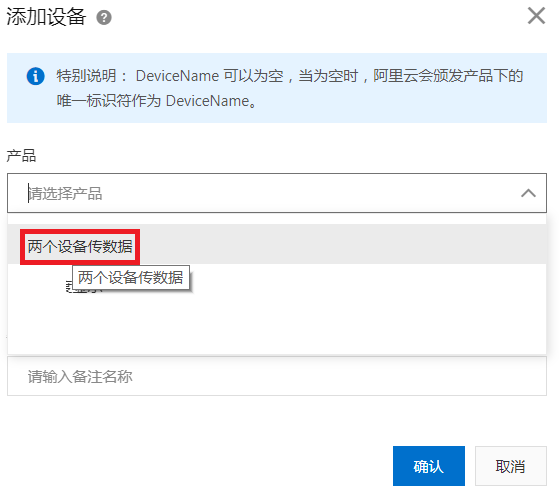Image resolution: width=559 pixels, height=491 pixels.
Task: Click the blue info icon in notice
Action: pos(35,76)
